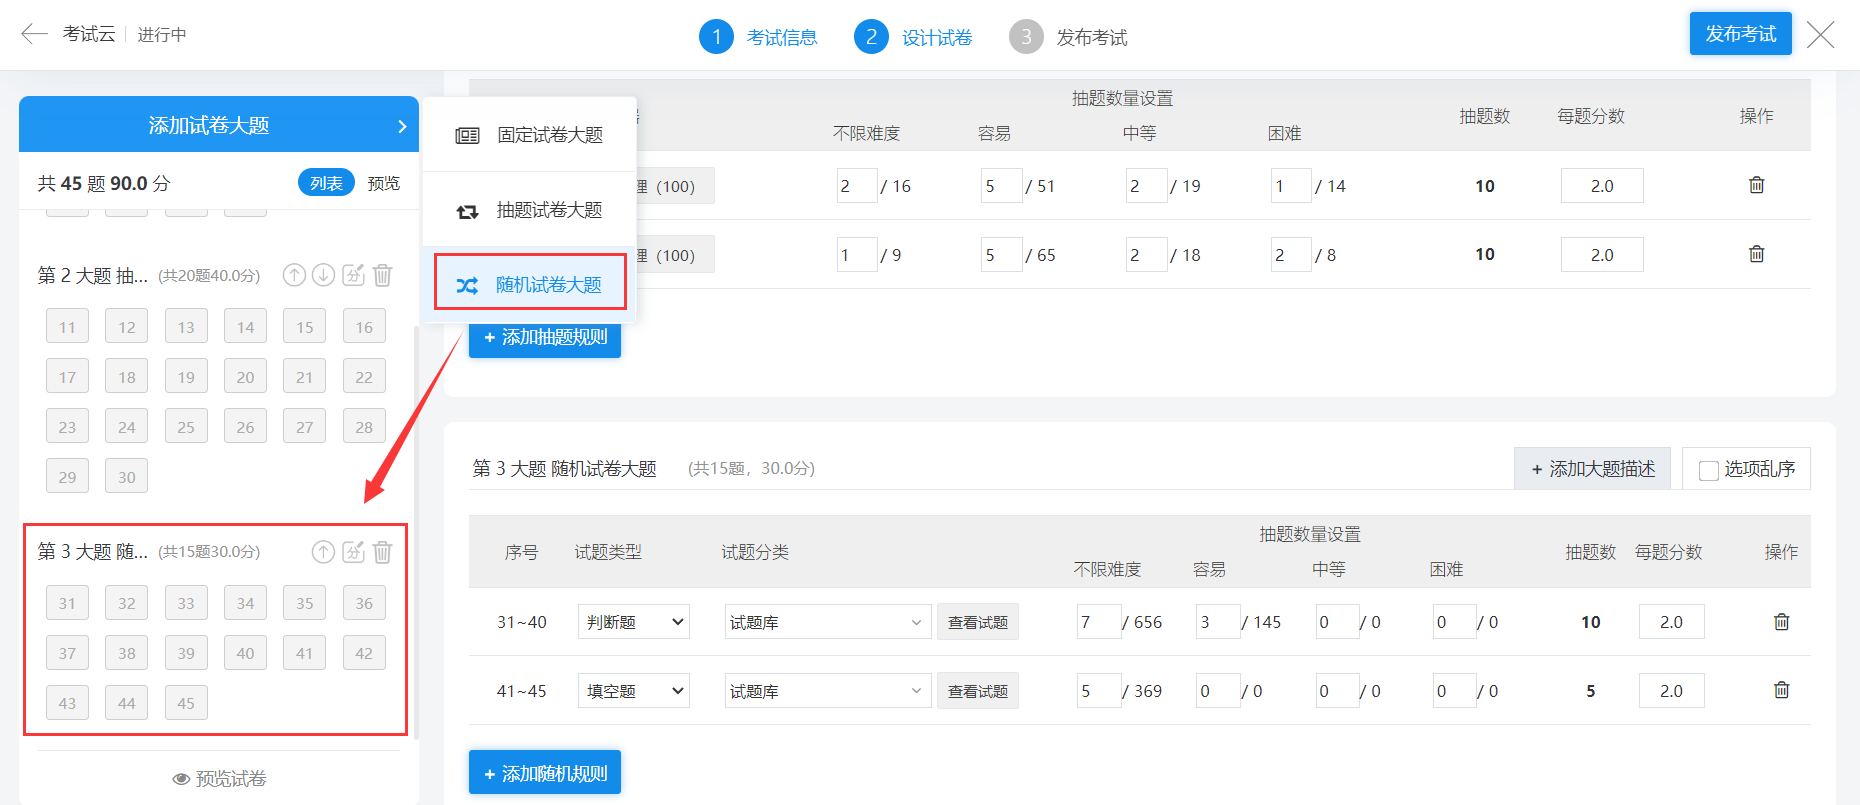Click the 每题分数 field in row 41~45
The width and height of the screenshot is (1860, 805).
(x=1671, y=691)
